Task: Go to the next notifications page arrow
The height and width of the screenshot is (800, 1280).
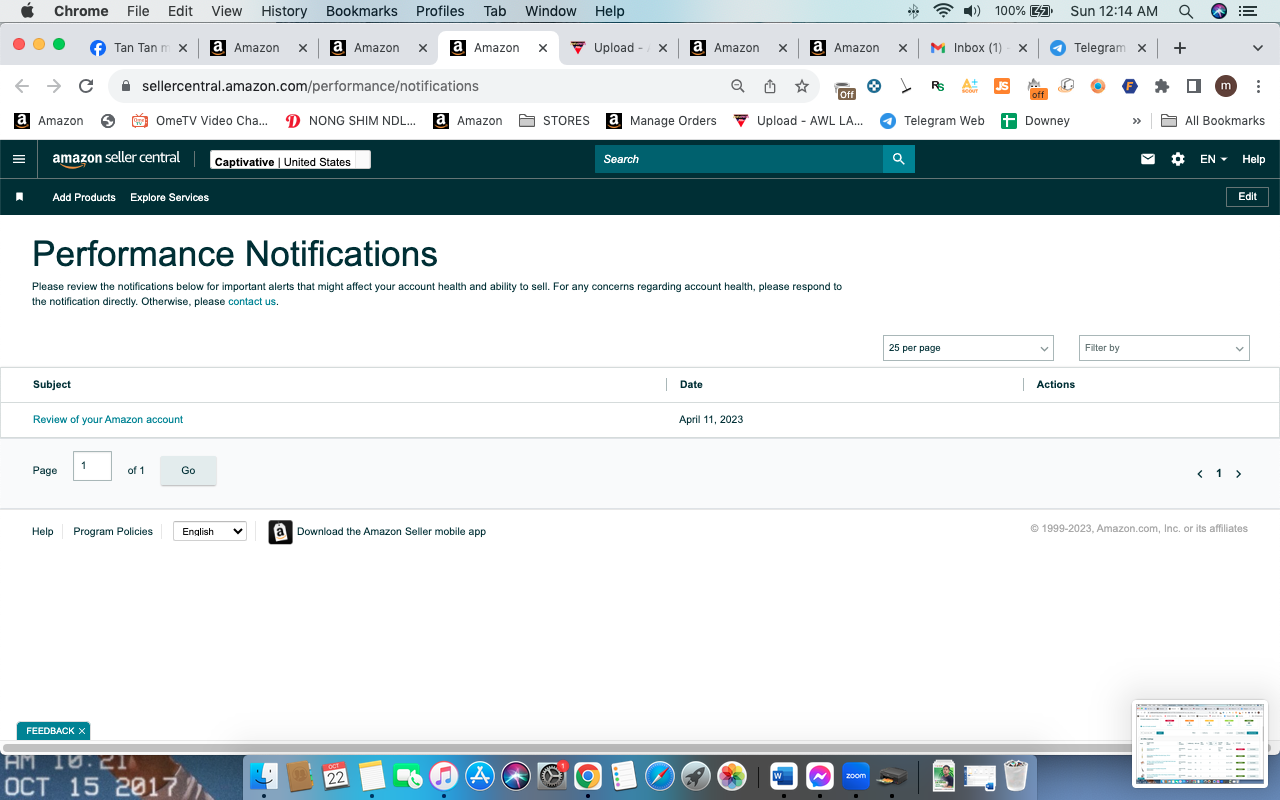Action: click(1238, 474)
